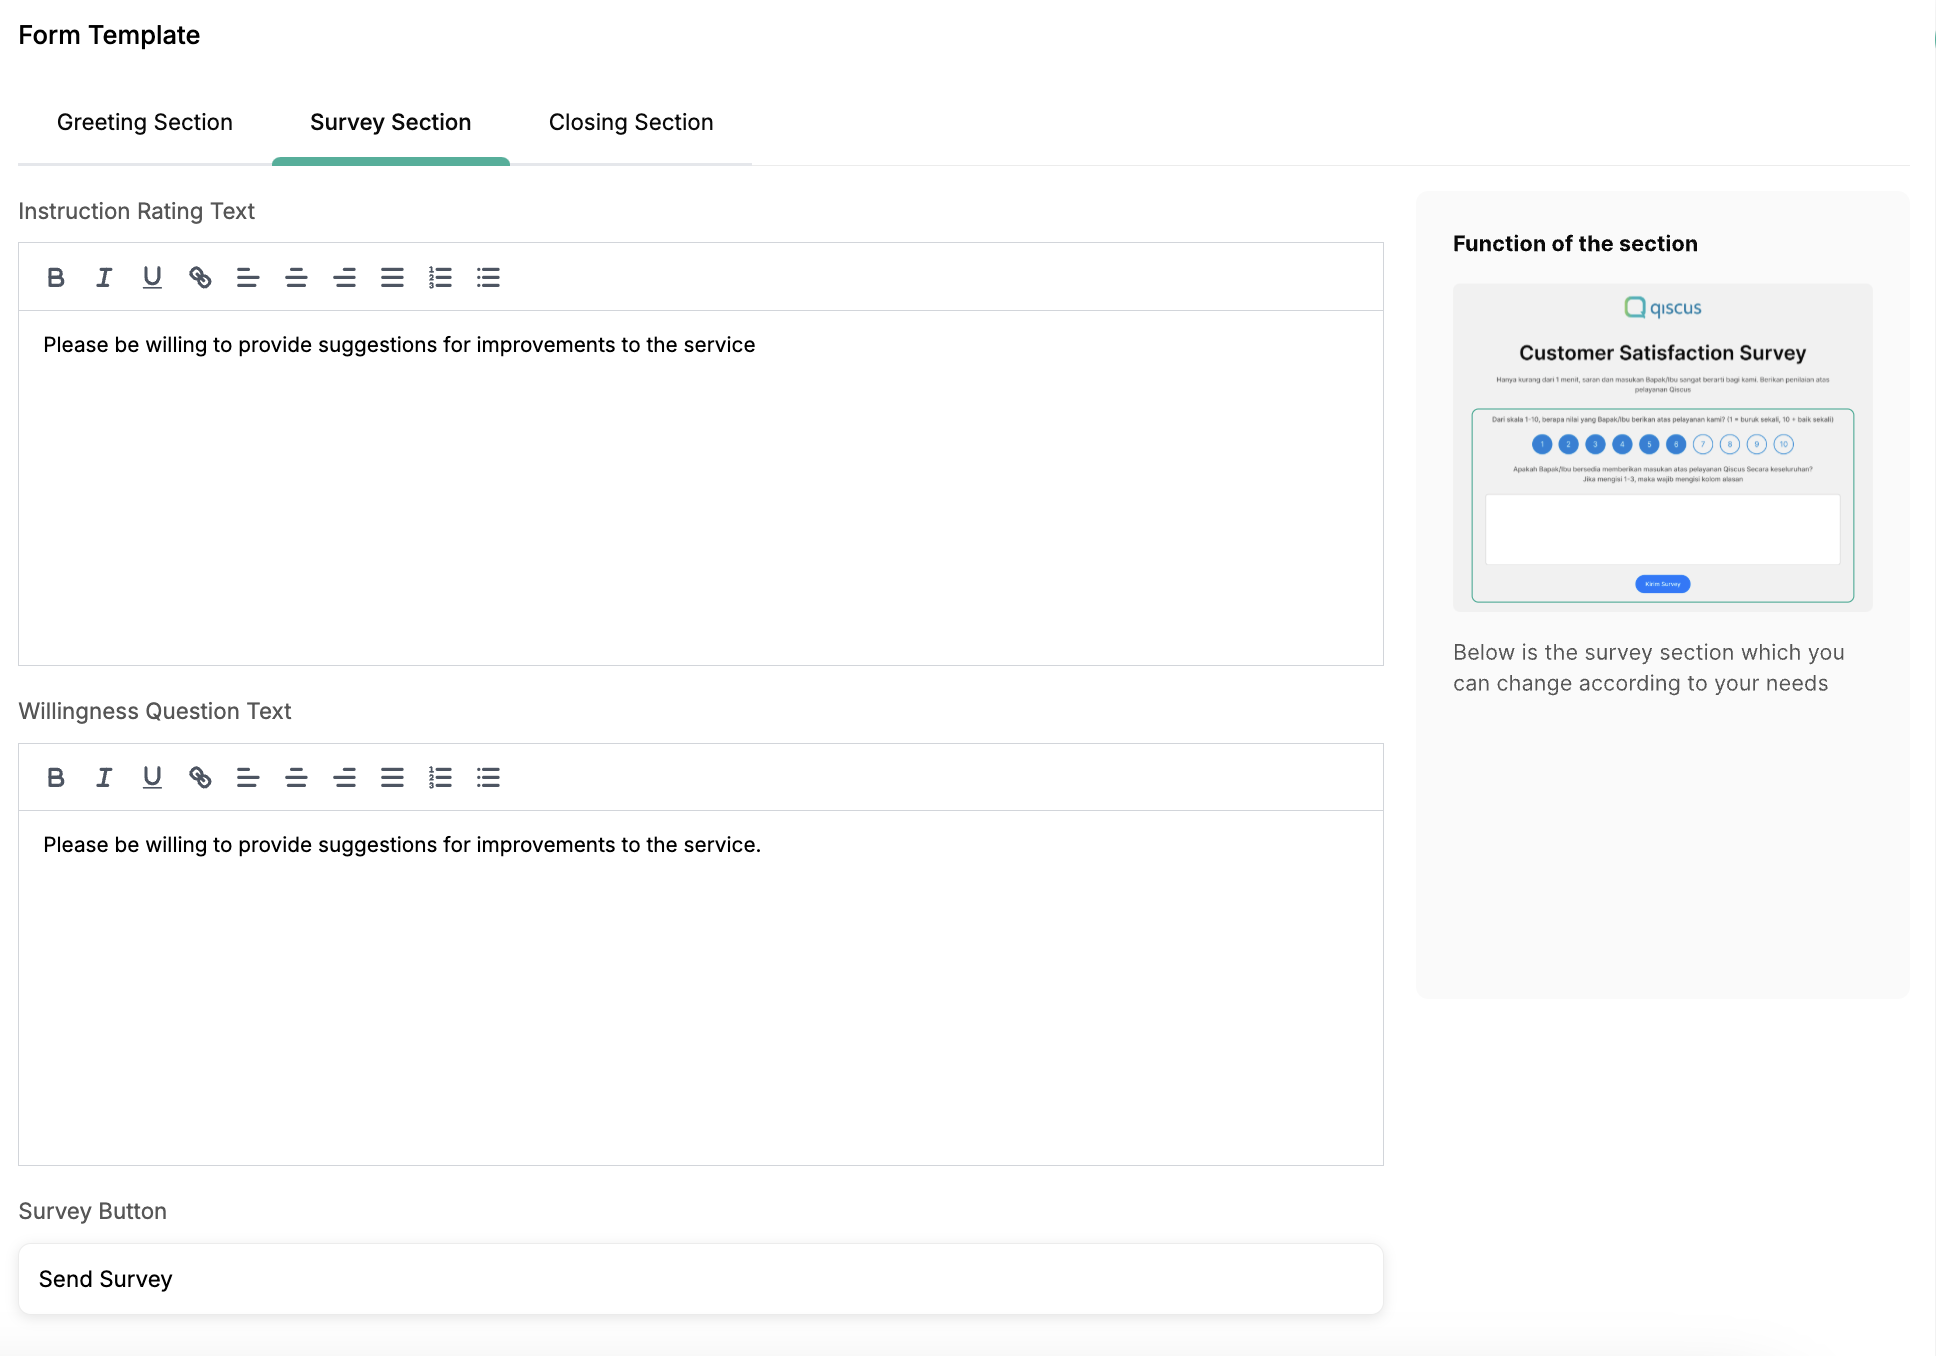Toggle Bold in Instruction Rating Text toolbar
This screenshot has height=1356, width=1936.
(x=56, y=277)
